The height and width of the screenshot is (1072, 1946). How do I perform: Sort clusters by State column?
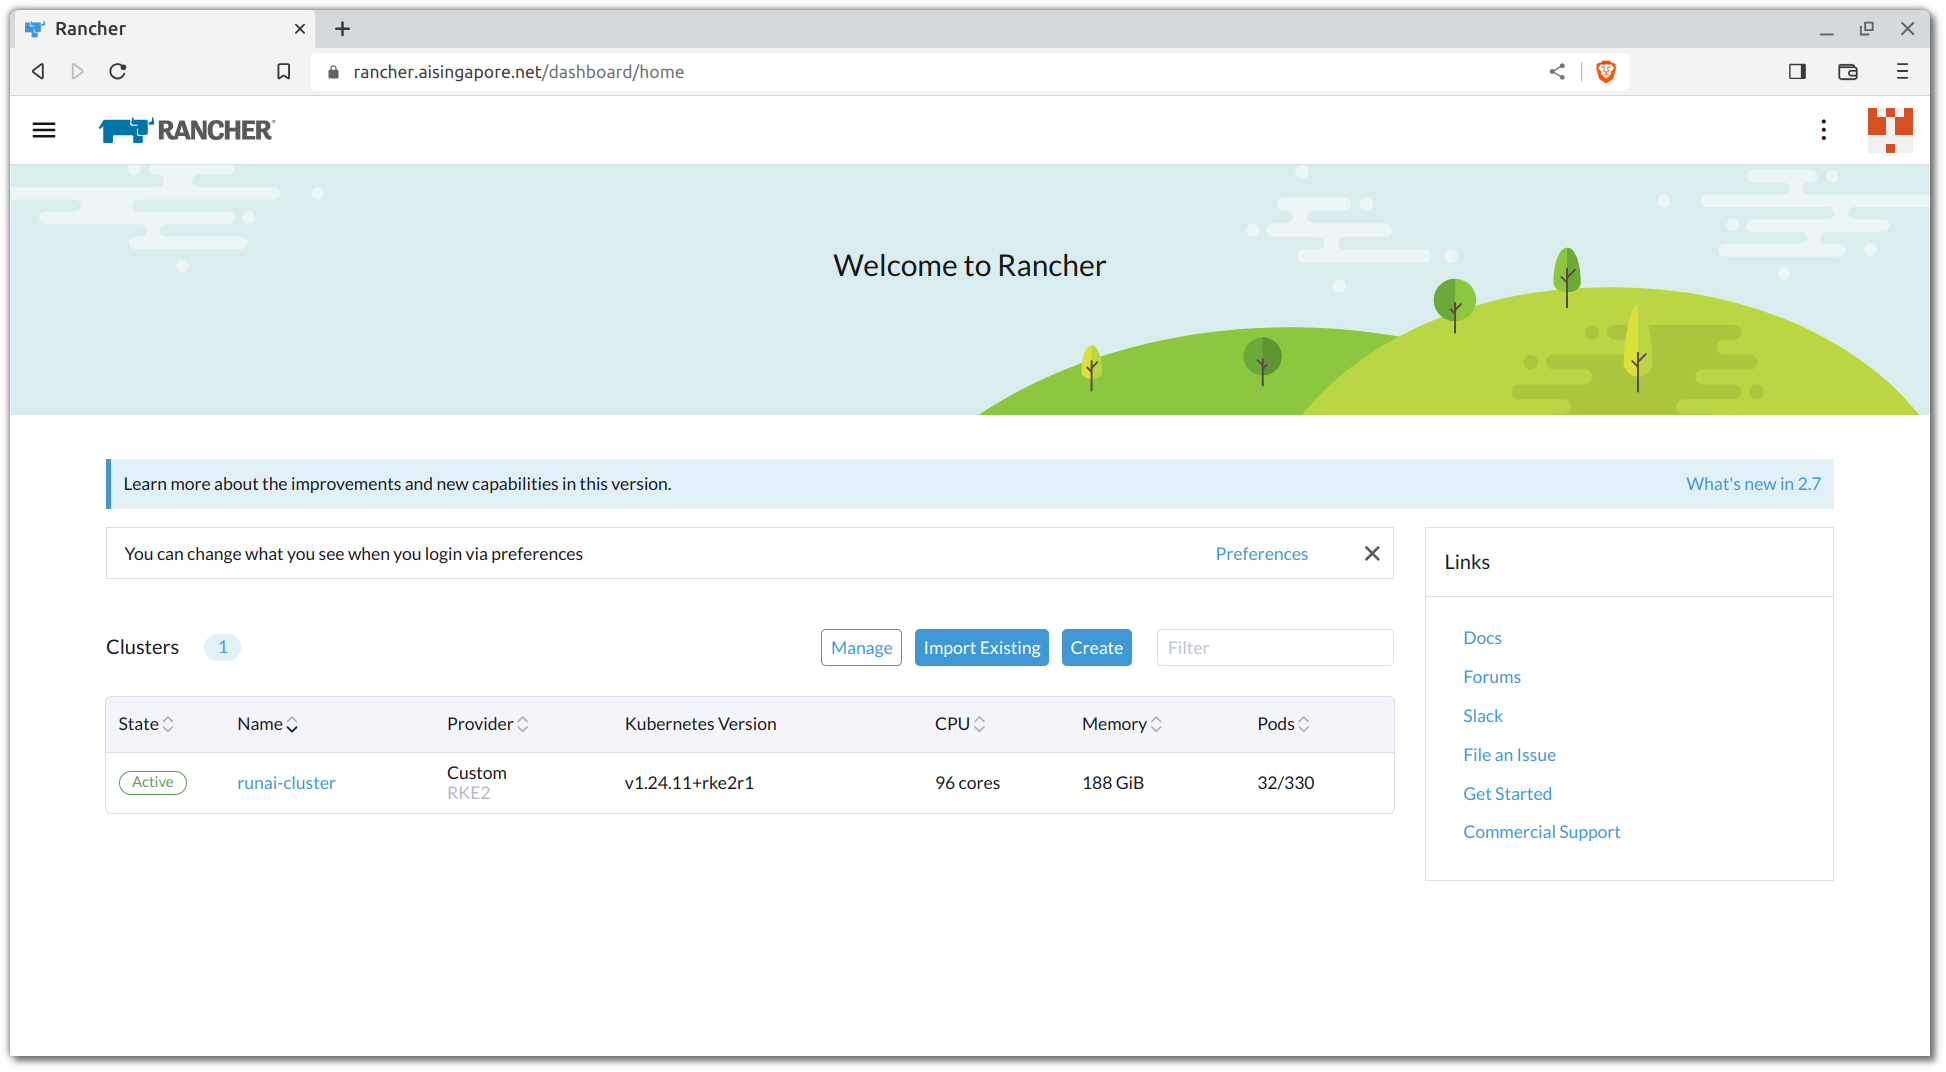point(146,724)
